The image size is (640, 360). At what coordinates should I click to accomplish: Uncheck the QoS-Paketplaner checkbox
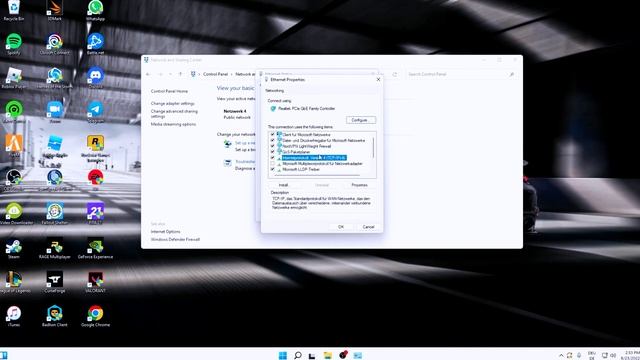tap(272, 151)
